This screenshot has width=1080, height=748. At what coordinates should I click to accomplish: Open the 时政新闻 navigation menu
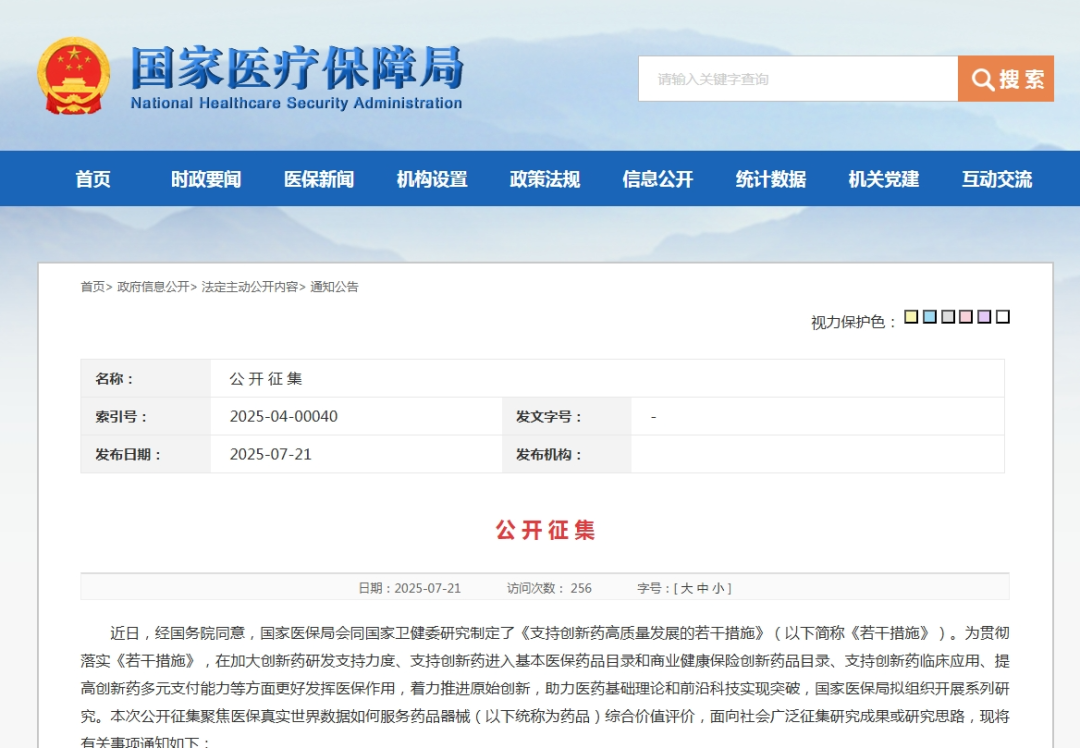205,178
